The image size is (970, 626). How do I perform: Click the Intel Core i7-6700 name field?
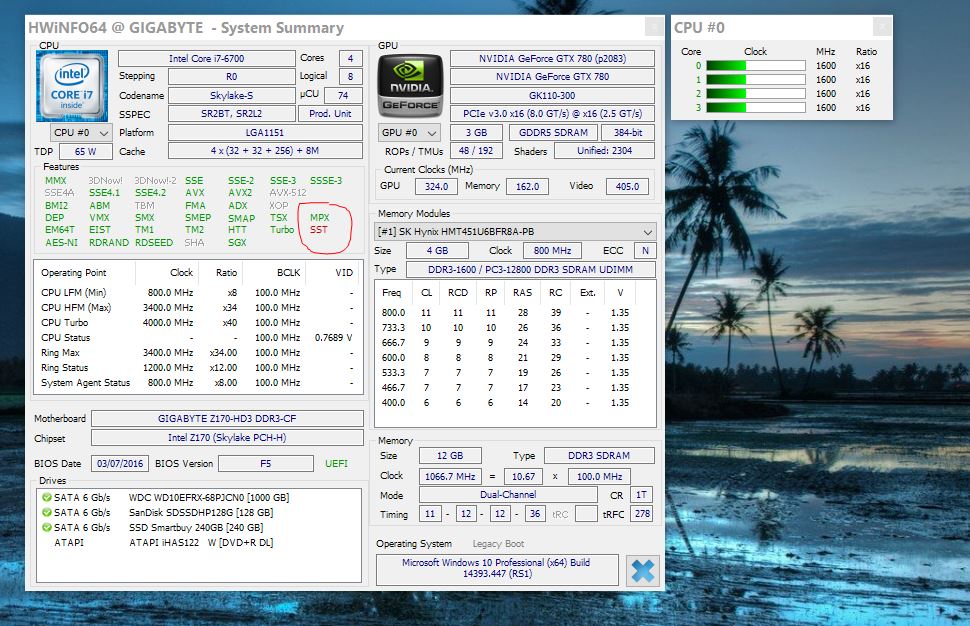pos(207,59)
